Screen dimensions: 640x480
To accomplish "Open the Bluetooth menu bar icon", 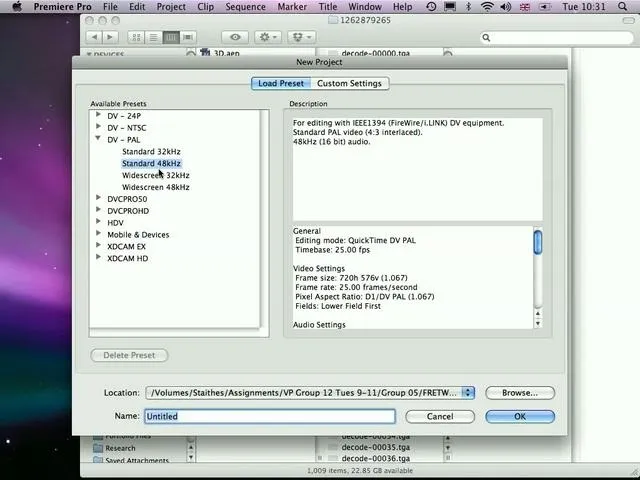I will [469, 7].
